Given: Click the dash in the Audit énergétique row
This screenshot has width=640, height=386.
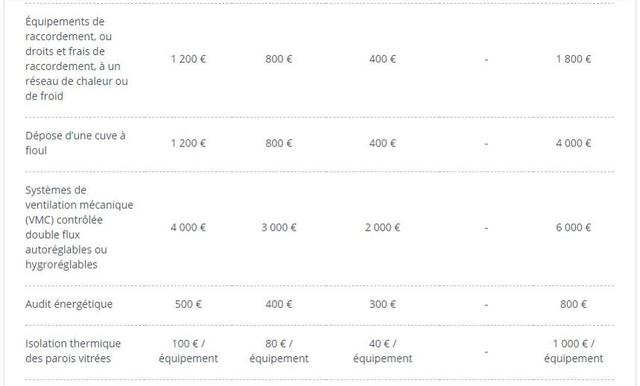Looking at the screenshot, I should pos(486,305).
